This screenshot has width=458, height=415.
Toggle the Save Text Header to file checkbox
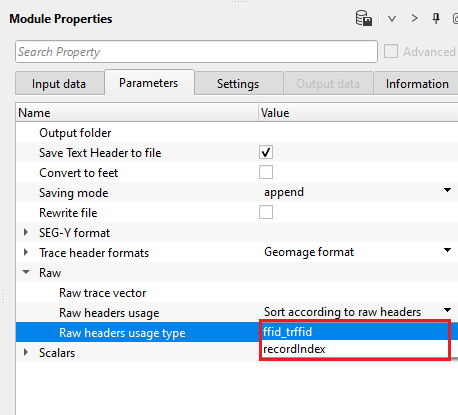pos(266,152)
